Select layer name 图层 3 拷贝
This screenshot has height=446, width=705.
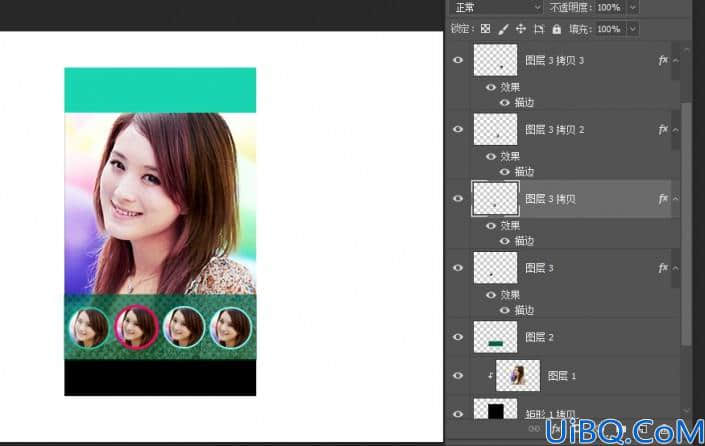(x=550, y=199)
